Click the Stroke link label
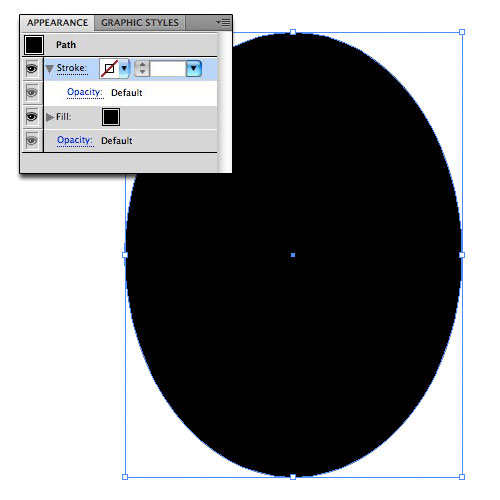500x500 pixels. point(72,68)
